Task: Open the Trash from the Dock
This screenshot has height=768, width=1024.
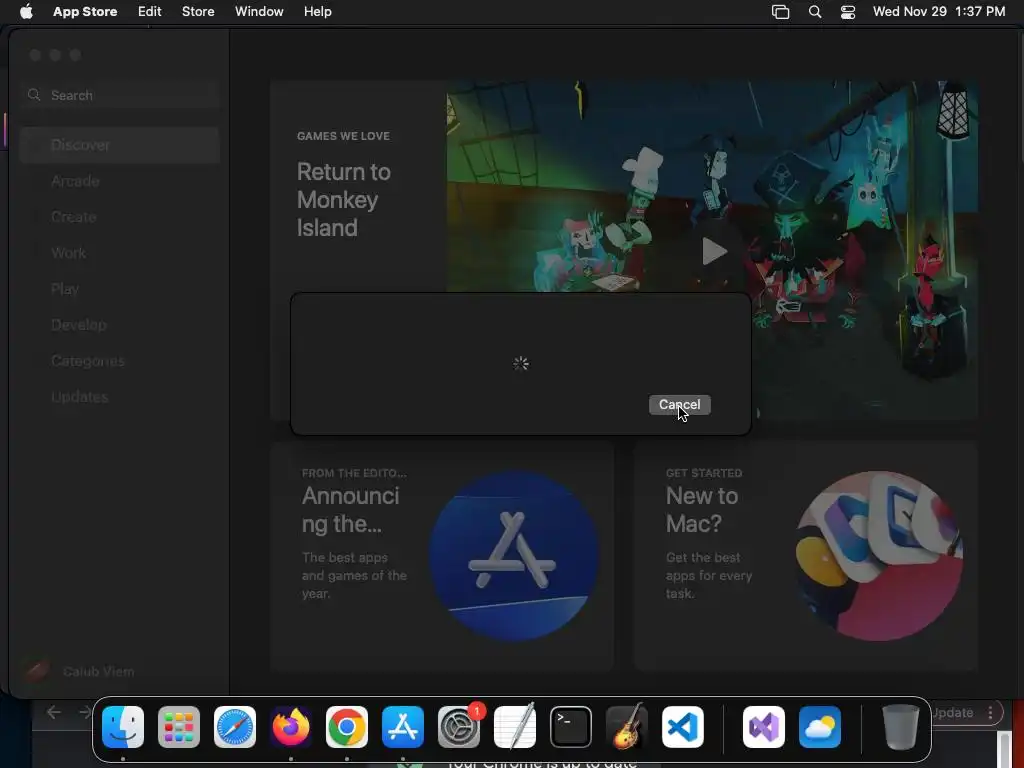Action: 901,727
